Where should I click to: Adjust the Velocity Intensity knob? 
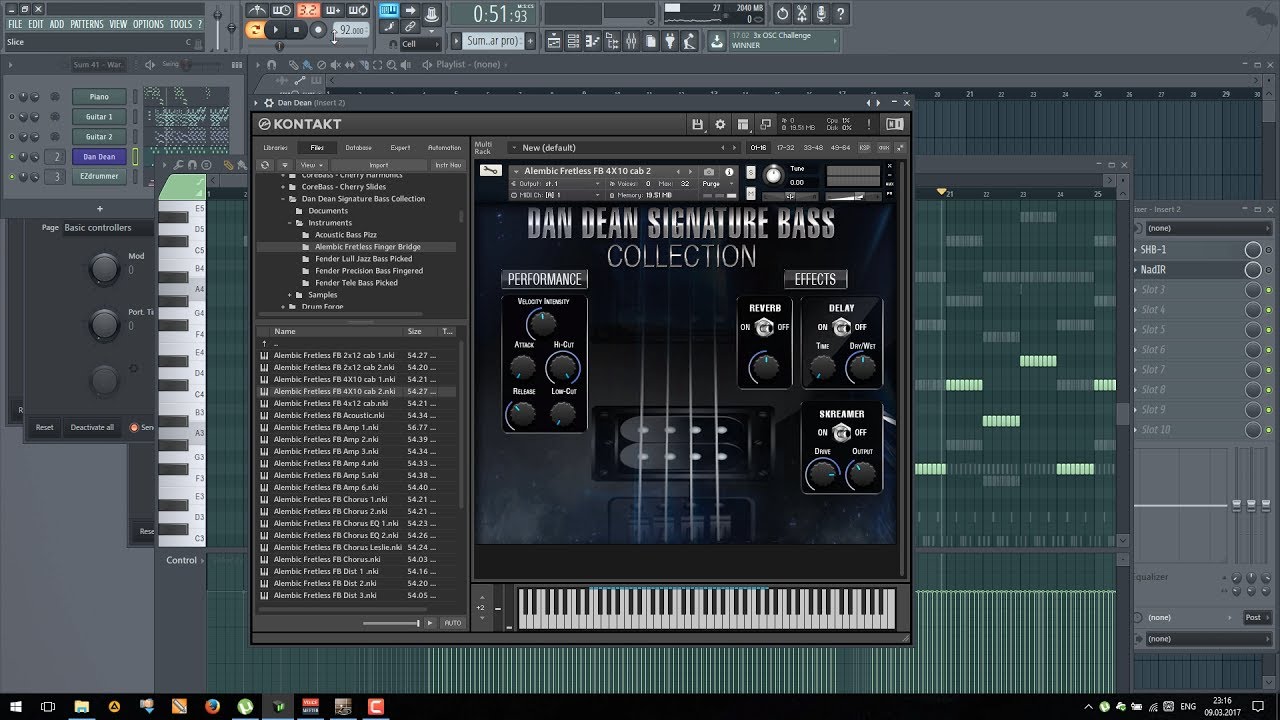(x=542, y=322)
